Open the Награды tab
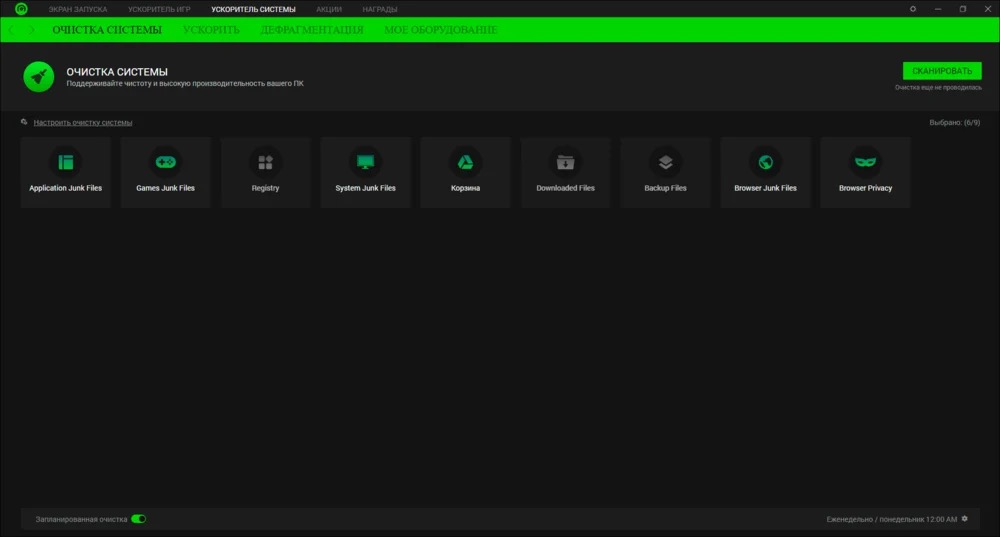Screen dimensions: 1000x537 [x=380, y=10]
